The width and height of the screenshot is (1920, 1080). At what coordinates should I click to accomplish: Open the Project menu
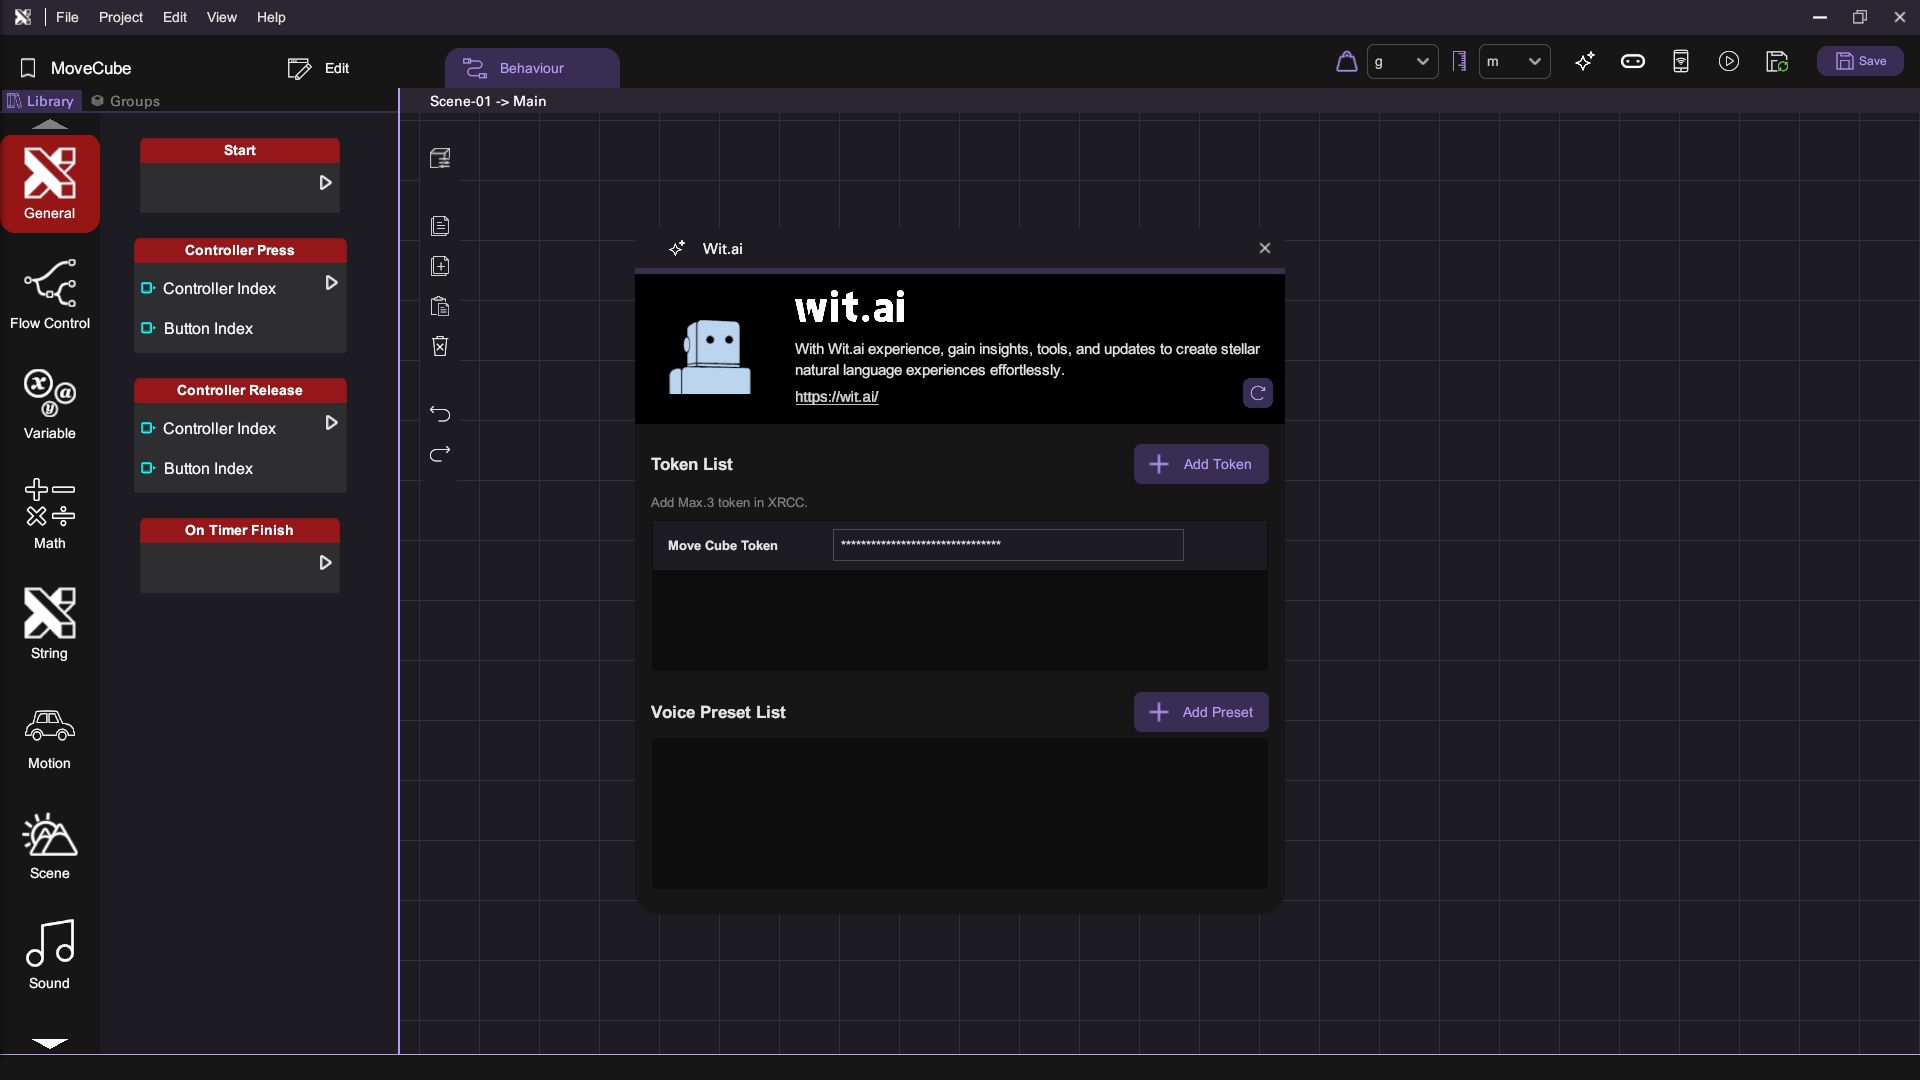(x=120, y=17)
